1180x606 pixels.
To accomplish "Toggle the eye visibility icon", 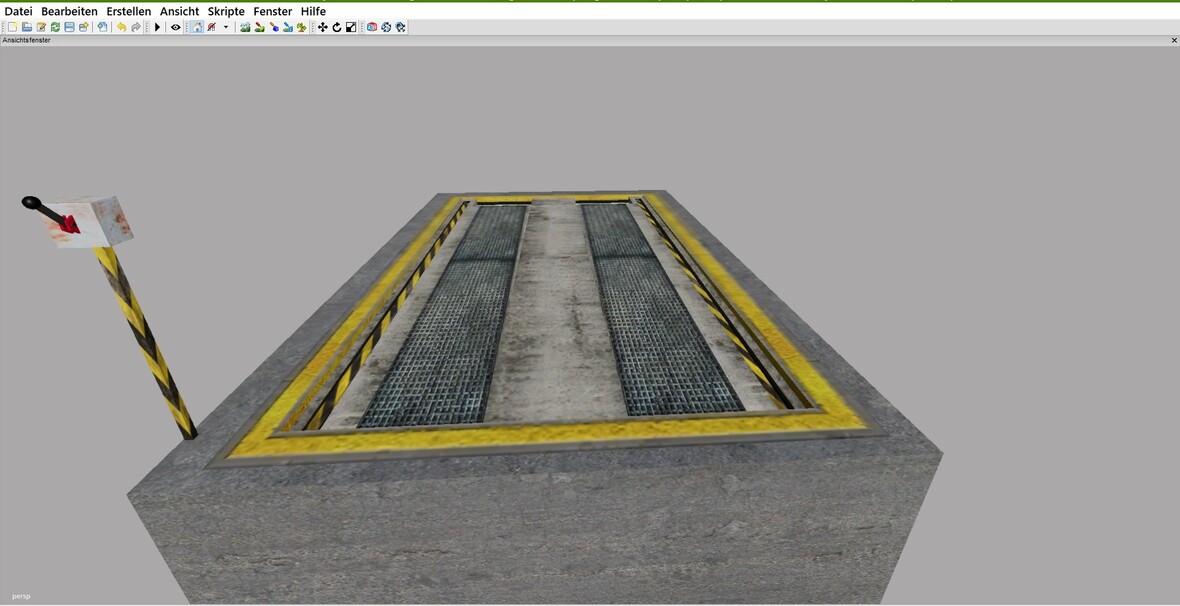I will [175, 27].
